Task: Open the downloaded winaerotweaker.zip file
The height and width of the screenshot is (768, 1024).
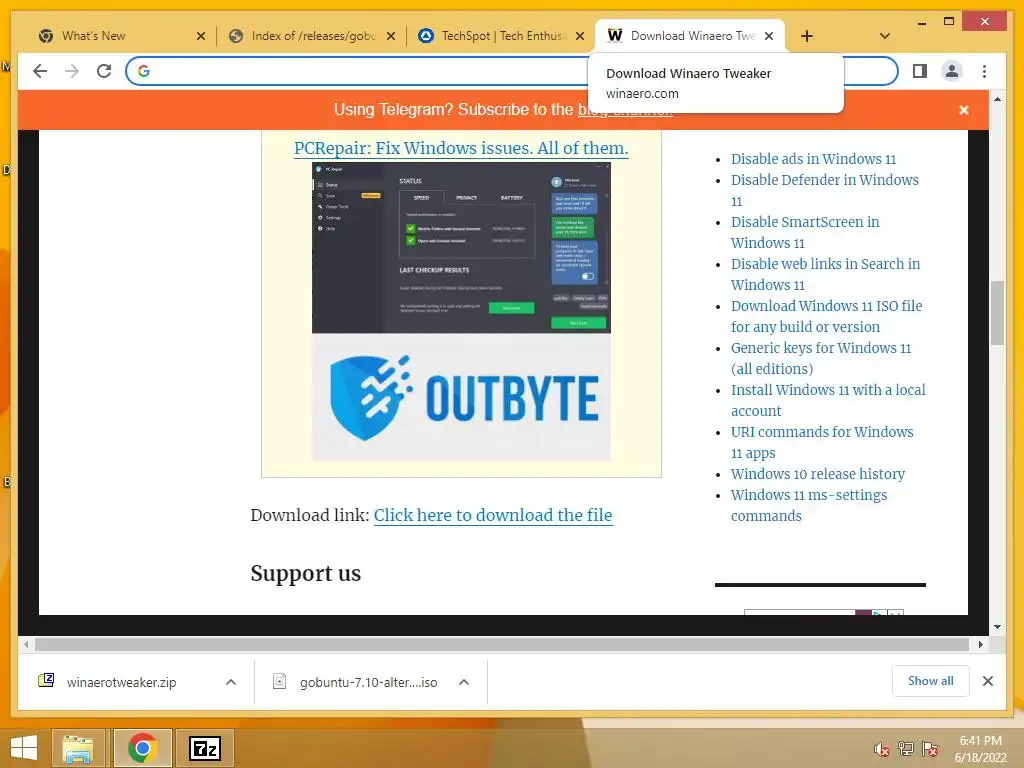Action: [x=121, y=682]
